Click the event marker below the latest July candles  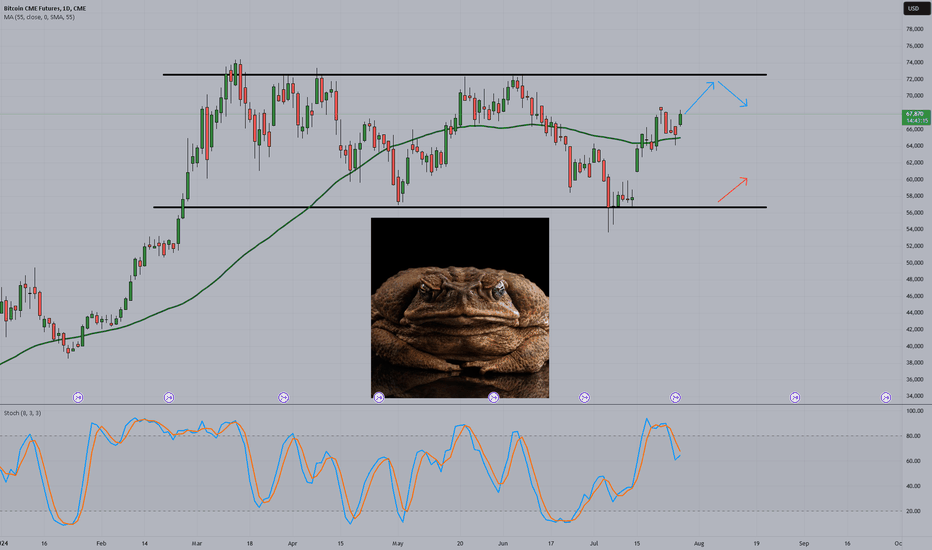675,397
